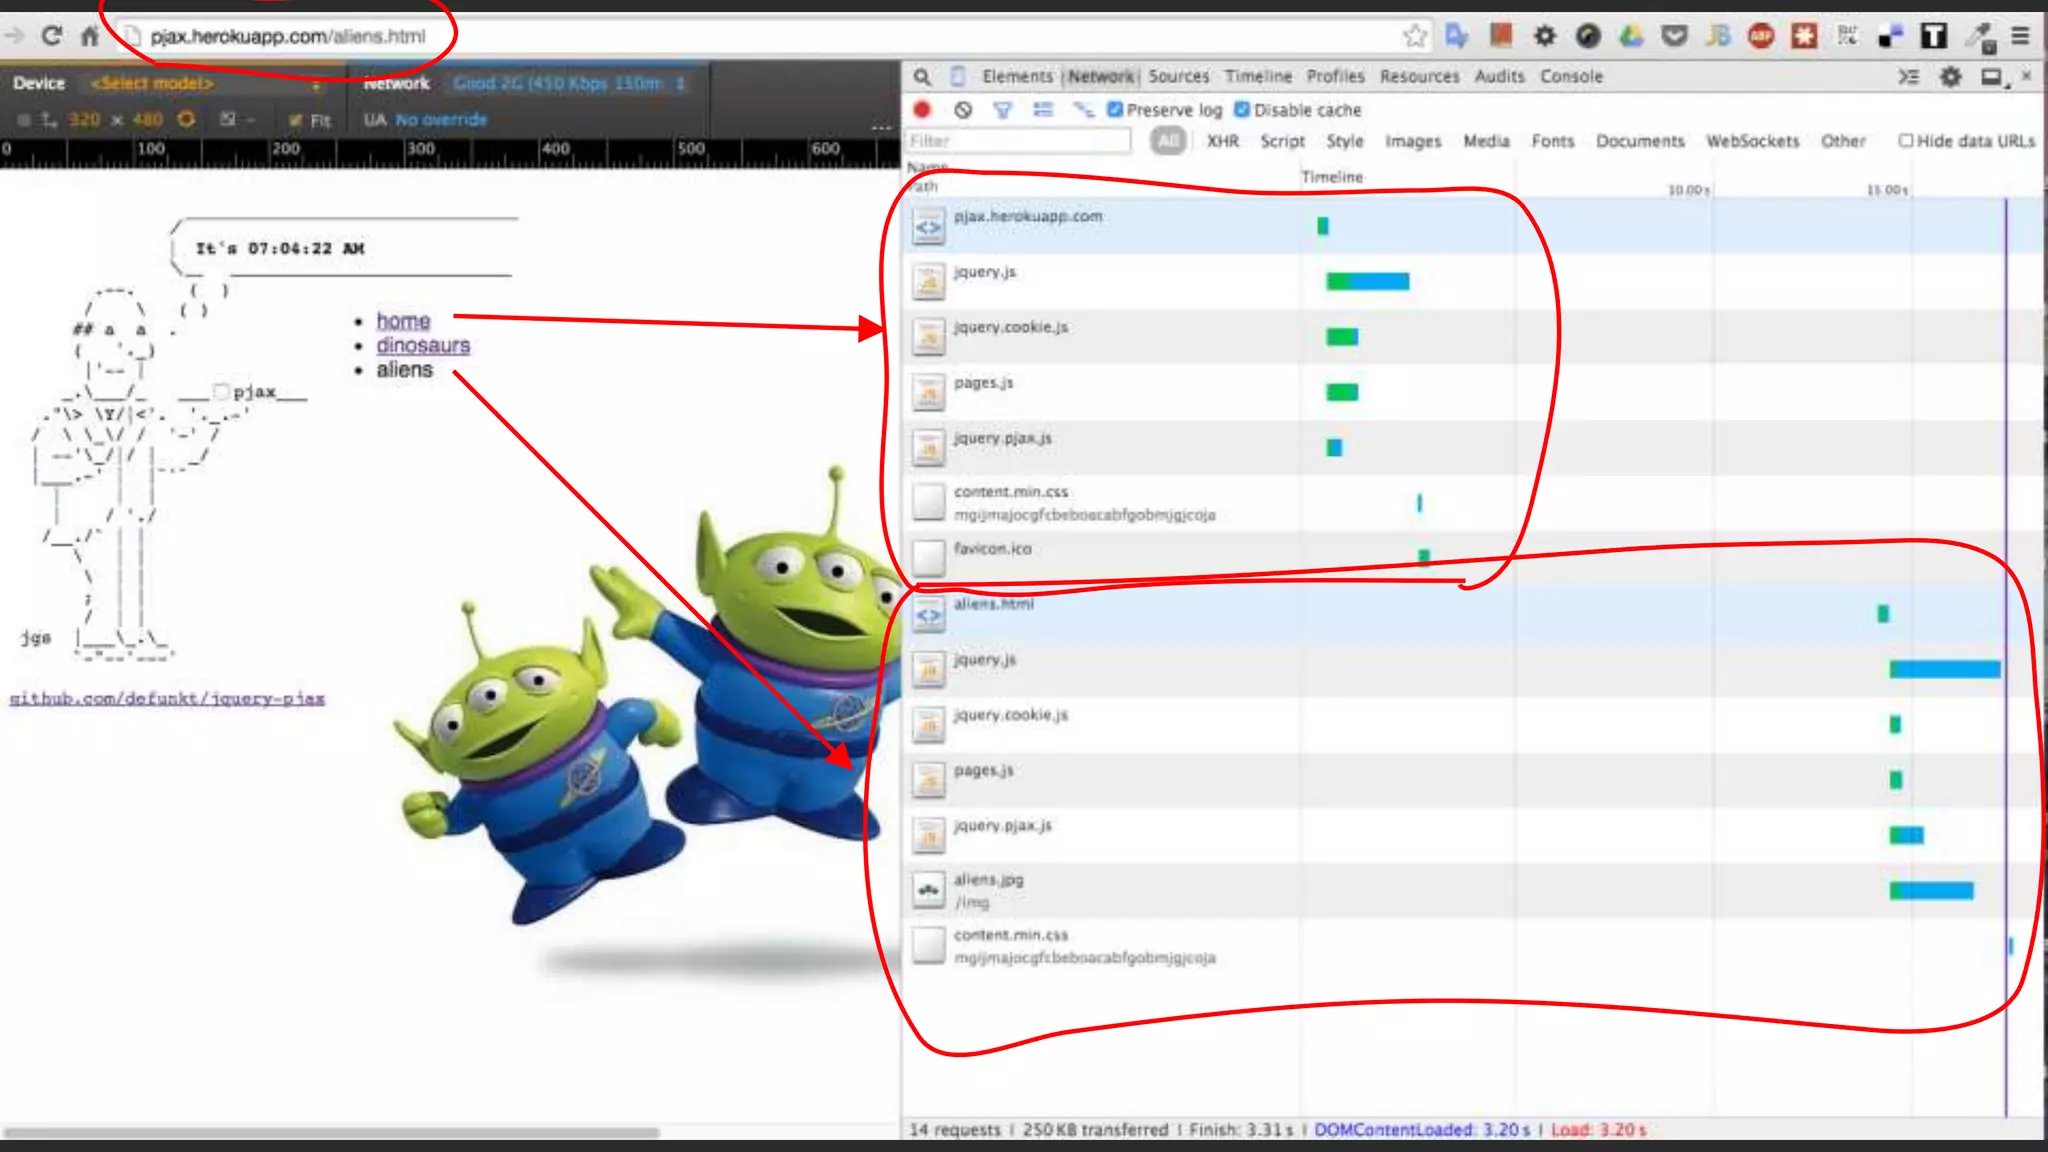Filter requests by XHR type
Screen dimensions: 2048x1152
click(1222, 141)
